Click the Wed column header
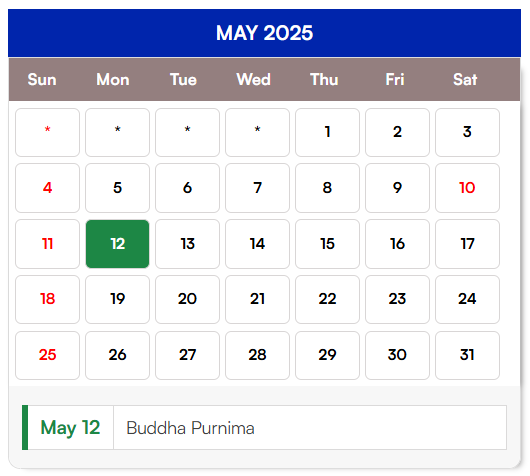The height and width of the screenshot is (476, 530). (x=254, y=79)
